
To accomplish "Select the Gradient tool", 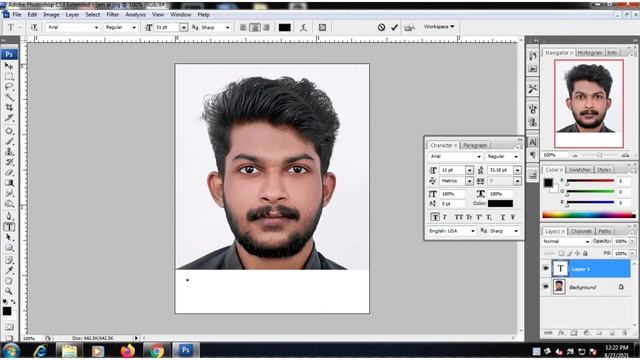I will click(9, 183).
